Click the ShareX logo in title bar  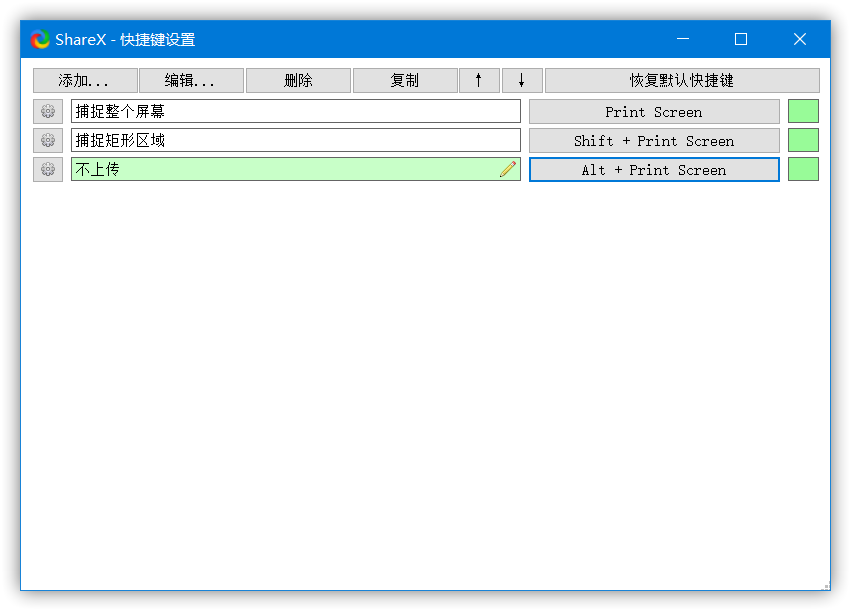40,39
